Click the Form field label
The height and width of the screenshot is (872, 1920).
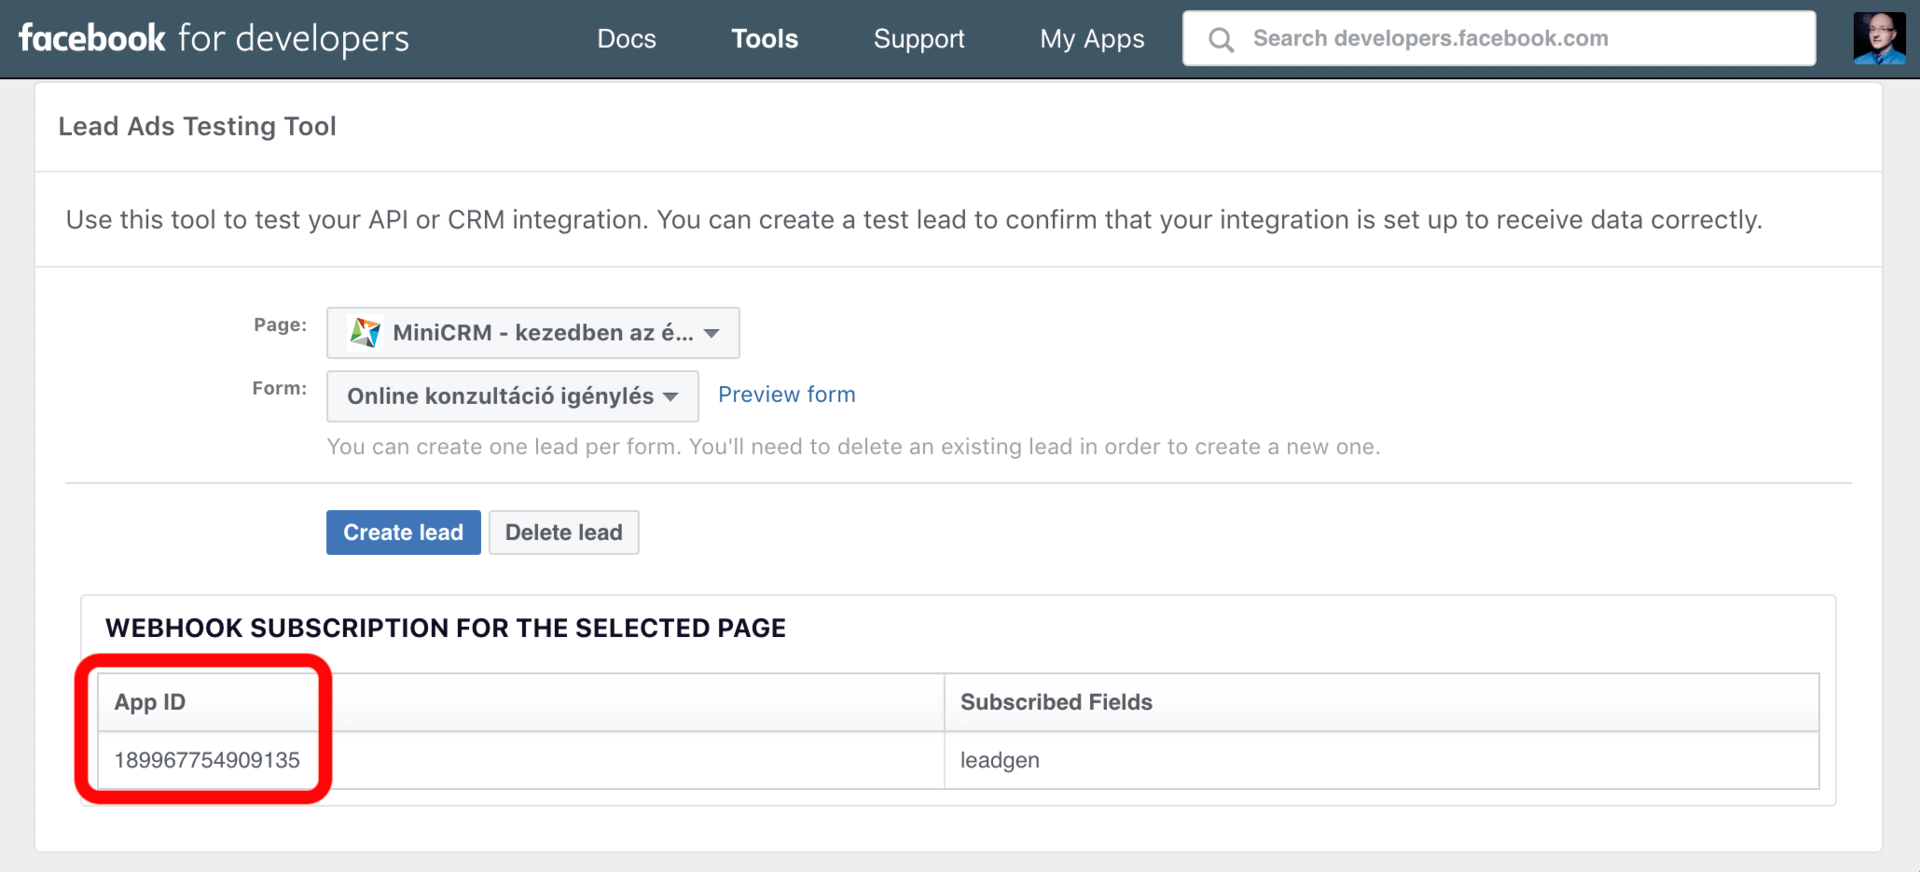click(x=279, y=388)
